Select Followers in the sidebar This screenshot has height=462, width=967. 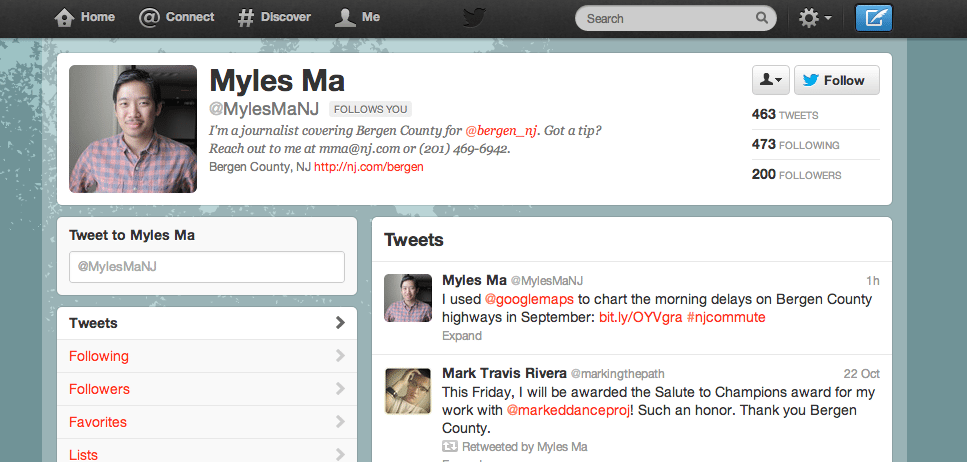(207, 389)
